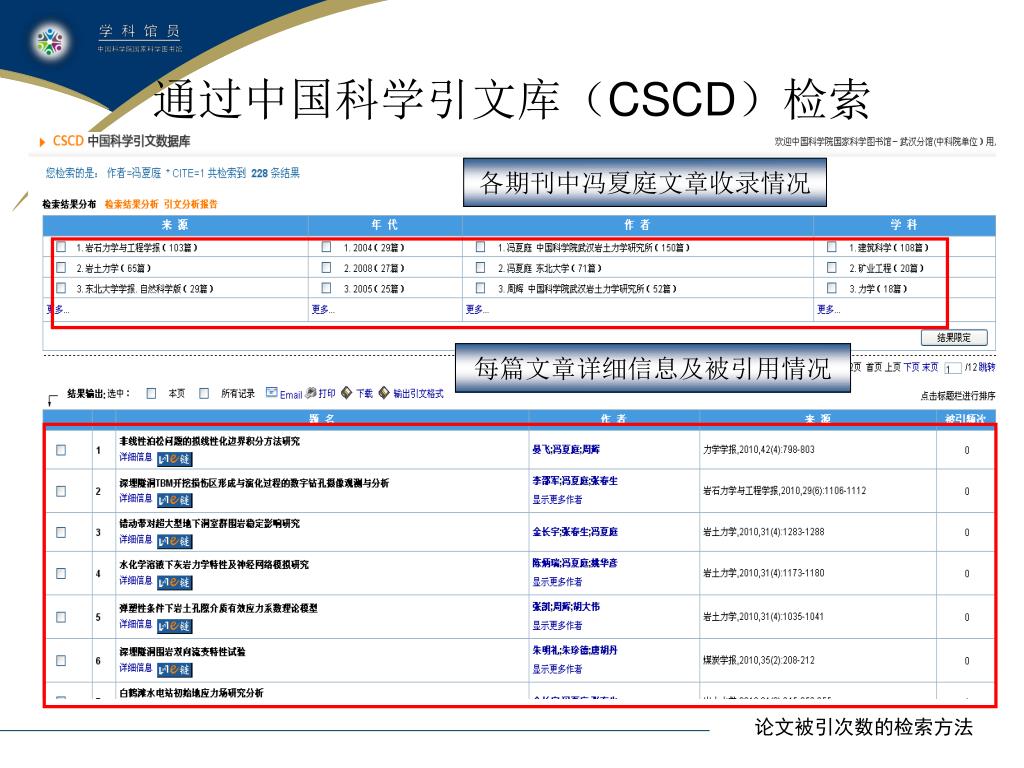The width and height of the screenshot is (1024, 768).
Task: Switch to 检索结果分析 tab
Action: [x=131, y=204]
